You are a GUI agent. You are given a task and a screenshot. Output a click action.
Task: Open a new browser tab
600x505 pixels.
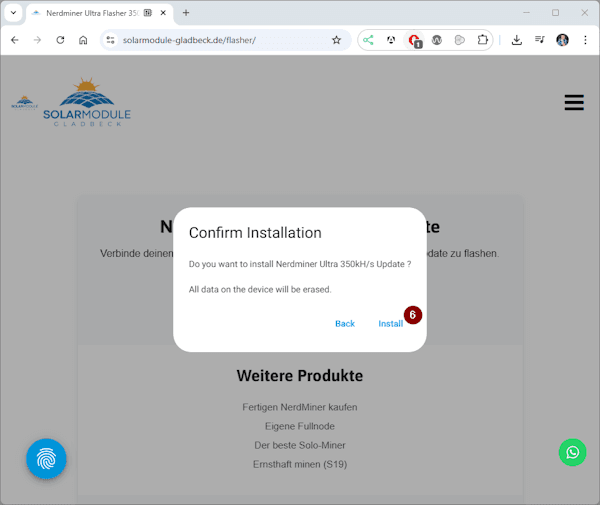pyautogui.click(x=186, y=13)
